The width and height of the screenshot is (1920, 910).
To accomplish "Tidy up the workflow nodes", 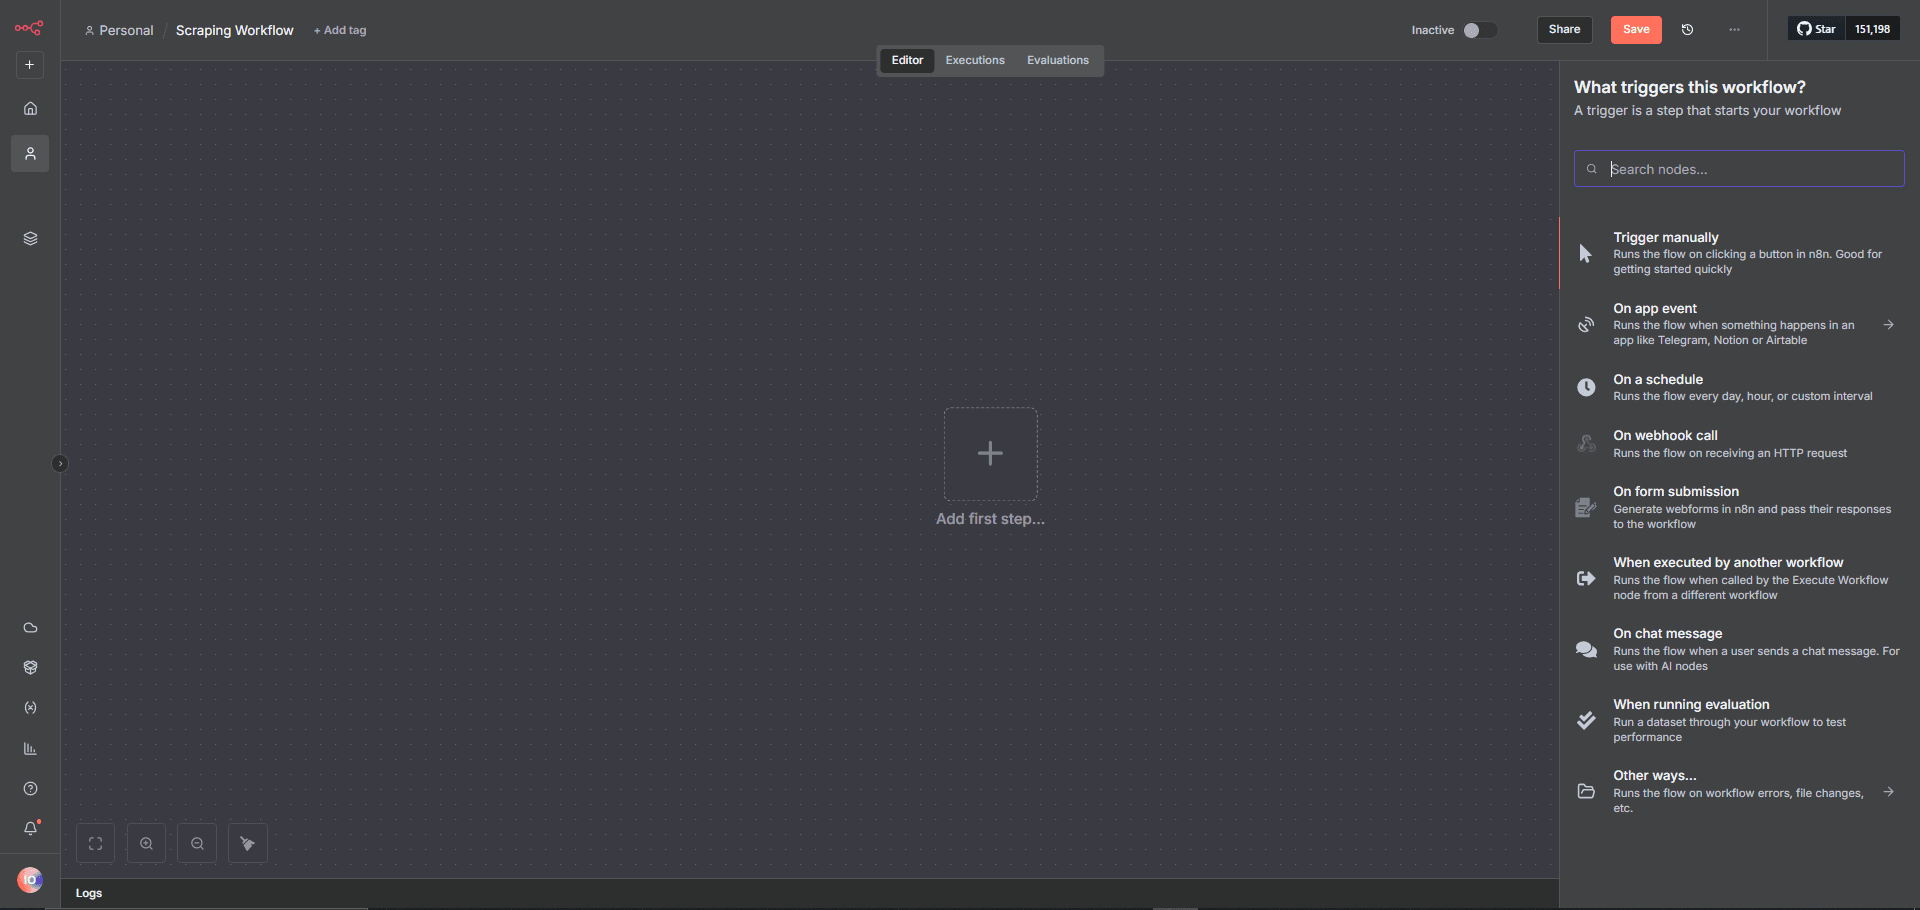I will coord(248,844).
